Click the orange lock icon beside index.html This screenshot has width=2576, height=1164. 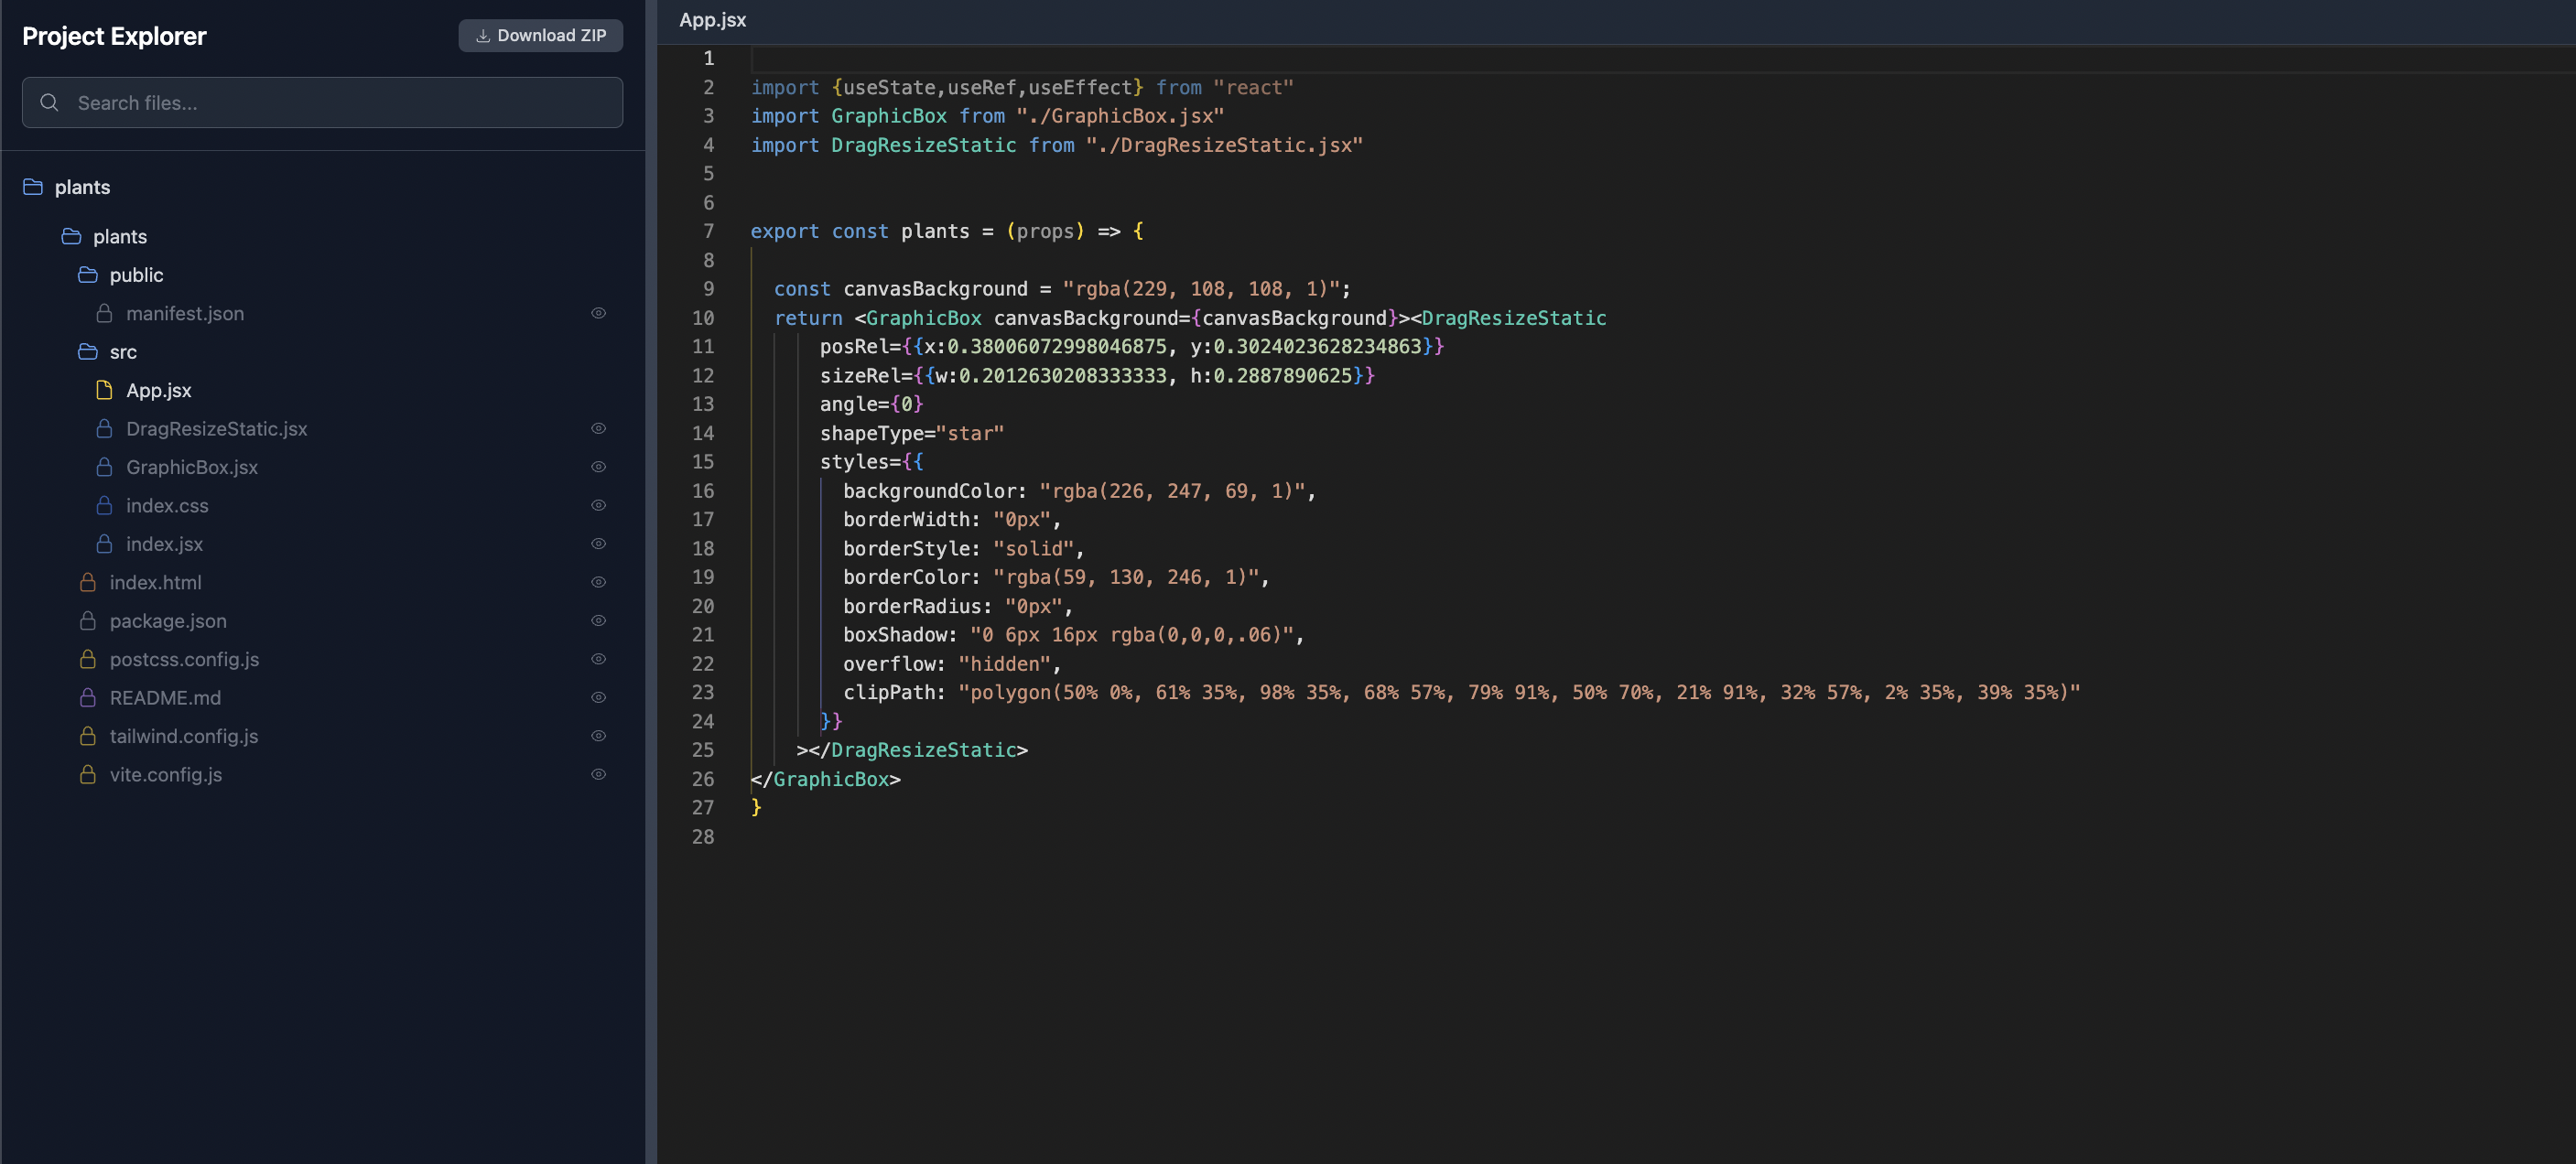[x=88, y=582]
